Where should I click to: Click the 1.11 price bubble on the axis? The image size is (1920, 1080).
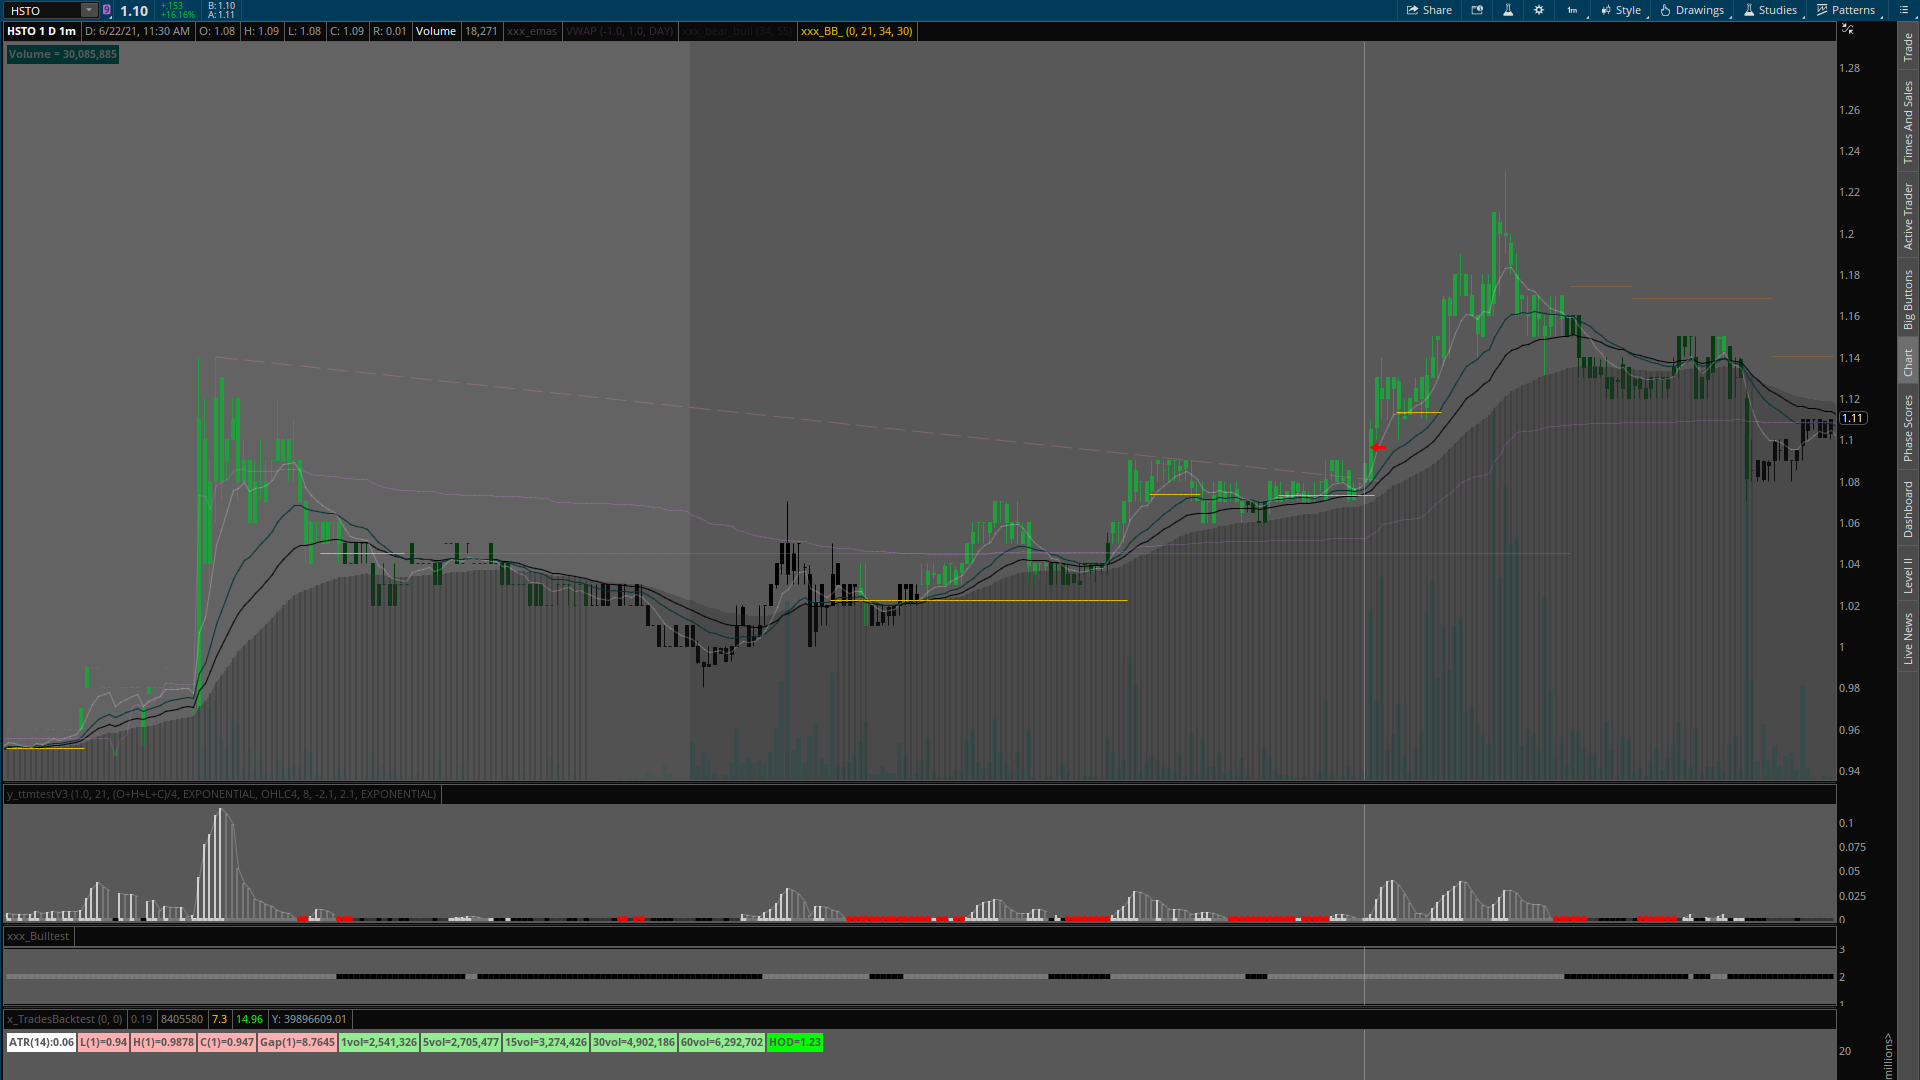click(x=1853, y=418)
